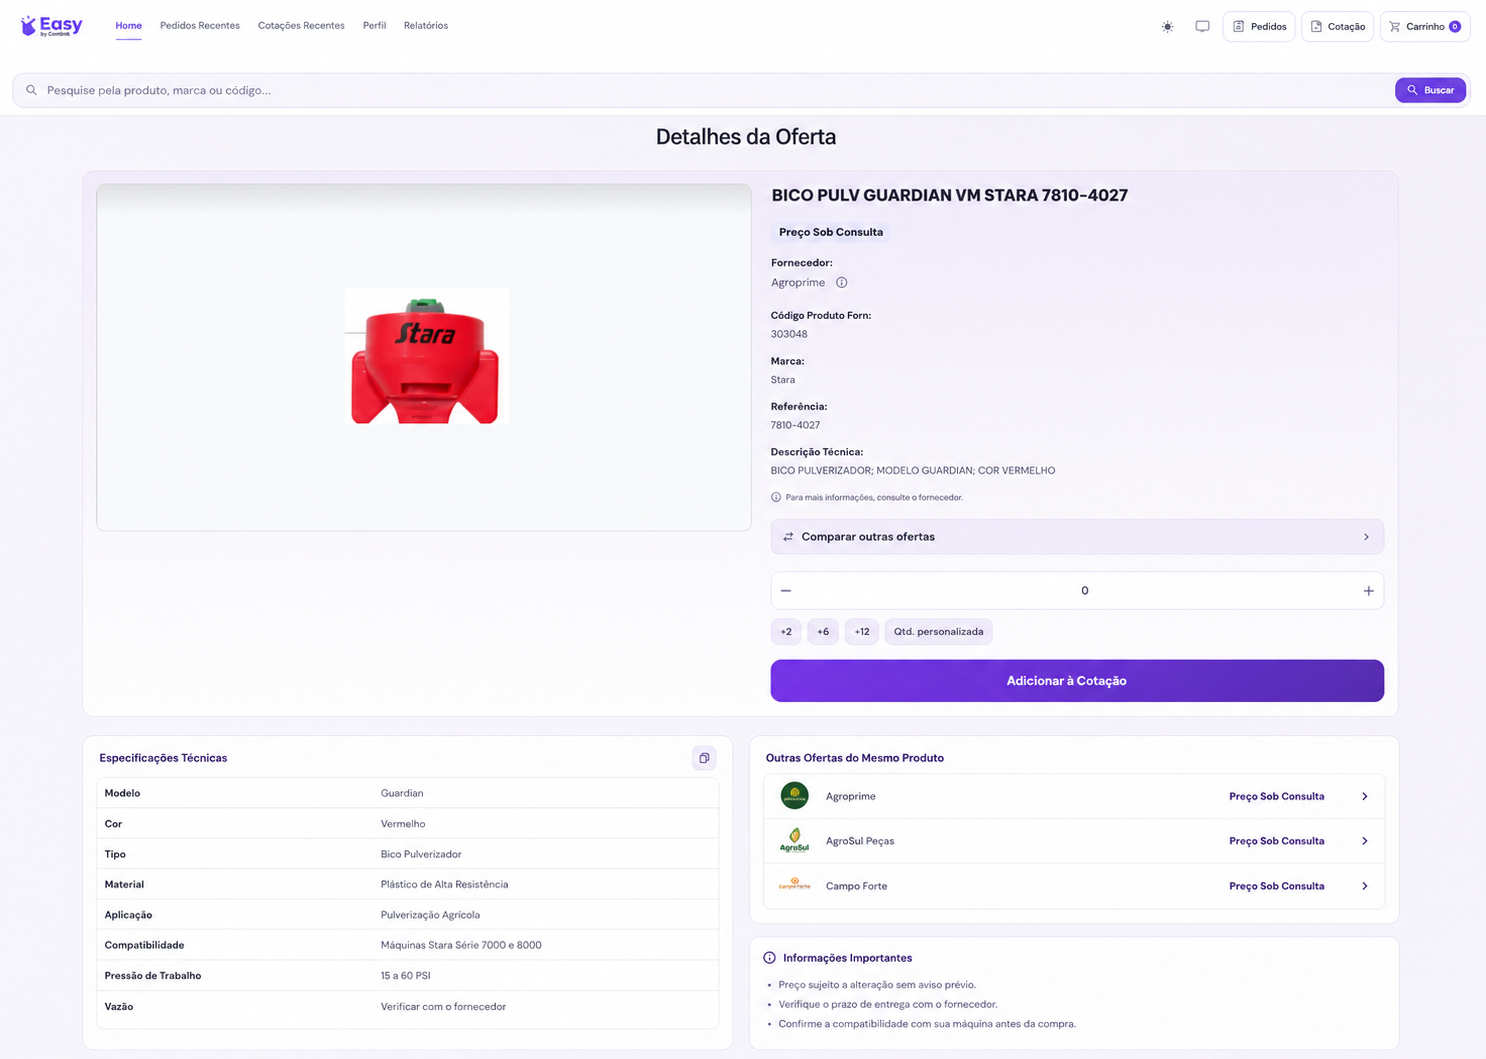
Task: Click Bico Pulverizador value in the Tipo row
Action: coord(421,854)
